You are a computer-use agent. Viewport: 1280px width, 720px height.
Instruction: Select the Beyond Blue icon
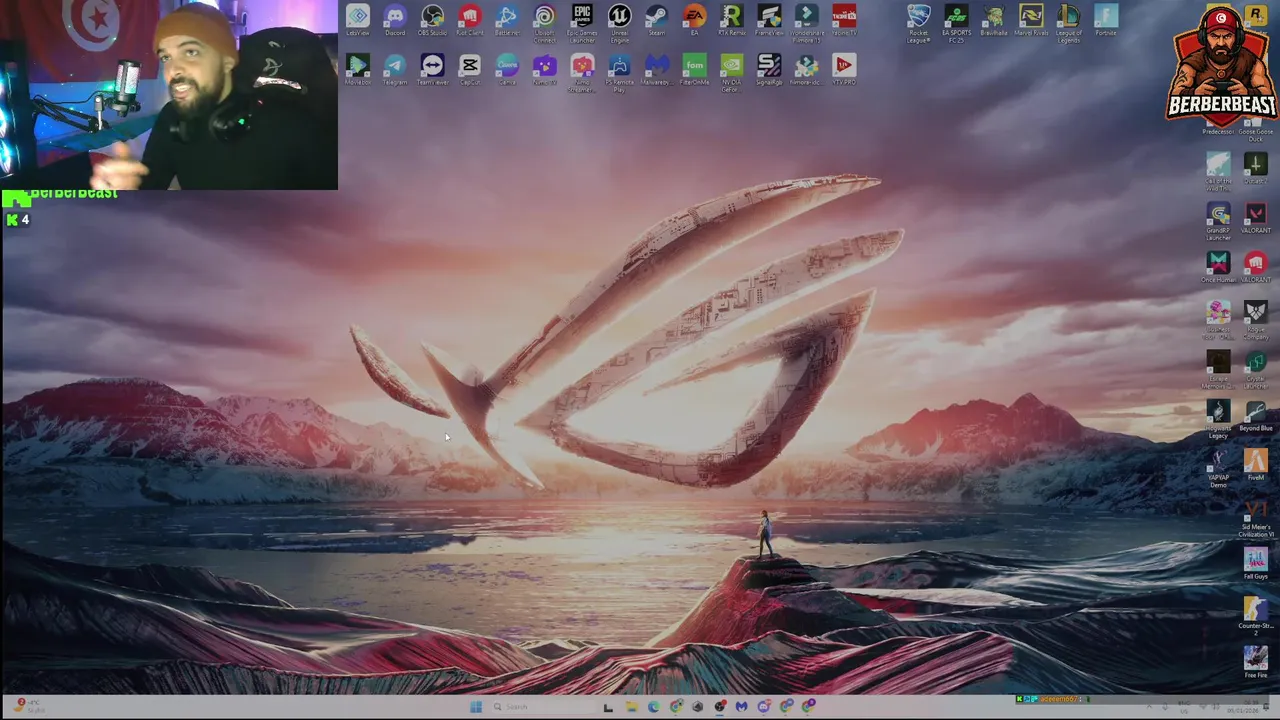click(1256, 415)
